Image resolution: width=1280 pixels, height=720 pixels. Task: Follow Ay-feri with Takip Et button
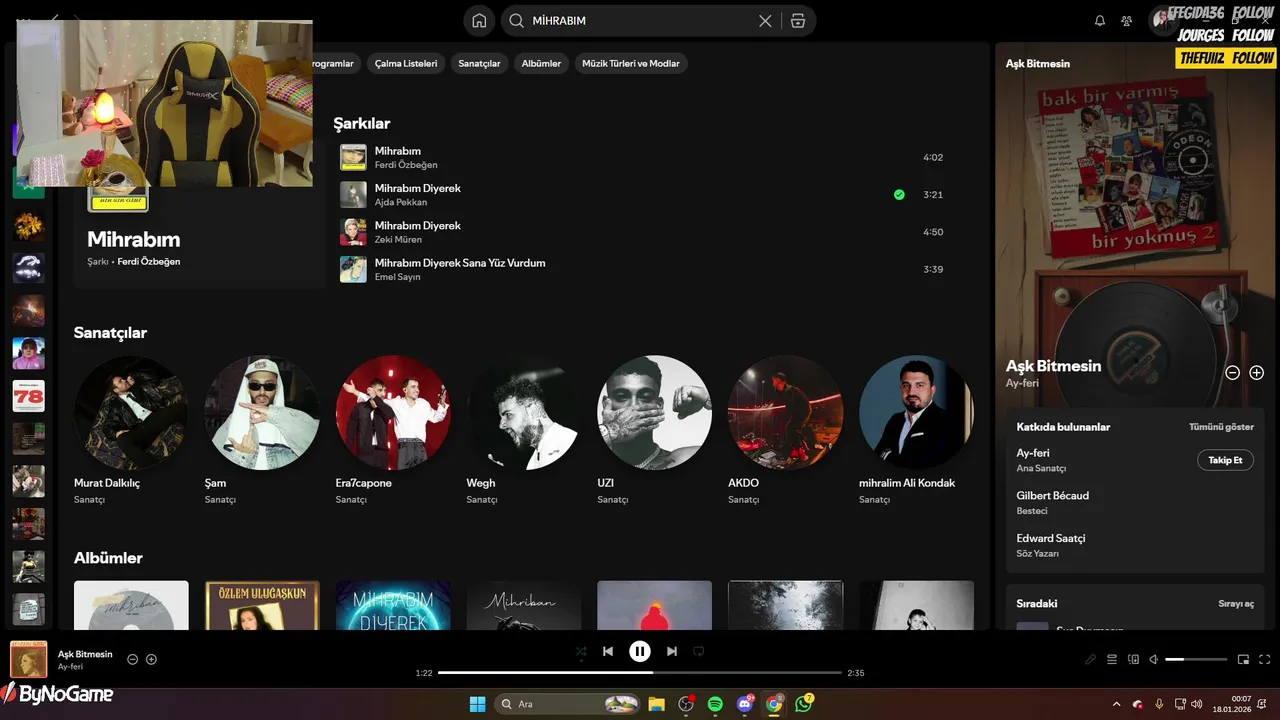pyautogui.click(x=1225, y=460)
